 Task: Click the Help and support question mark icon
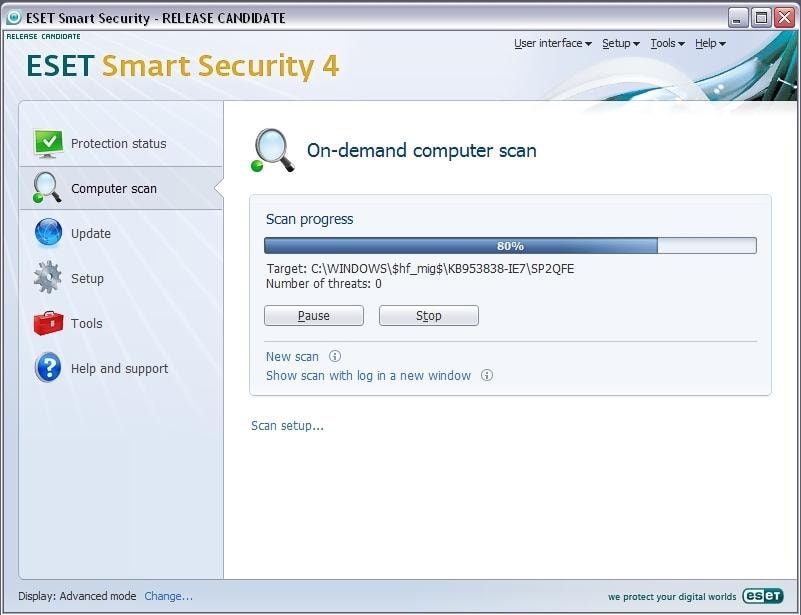pyautogui.click(x=49, y=367)
